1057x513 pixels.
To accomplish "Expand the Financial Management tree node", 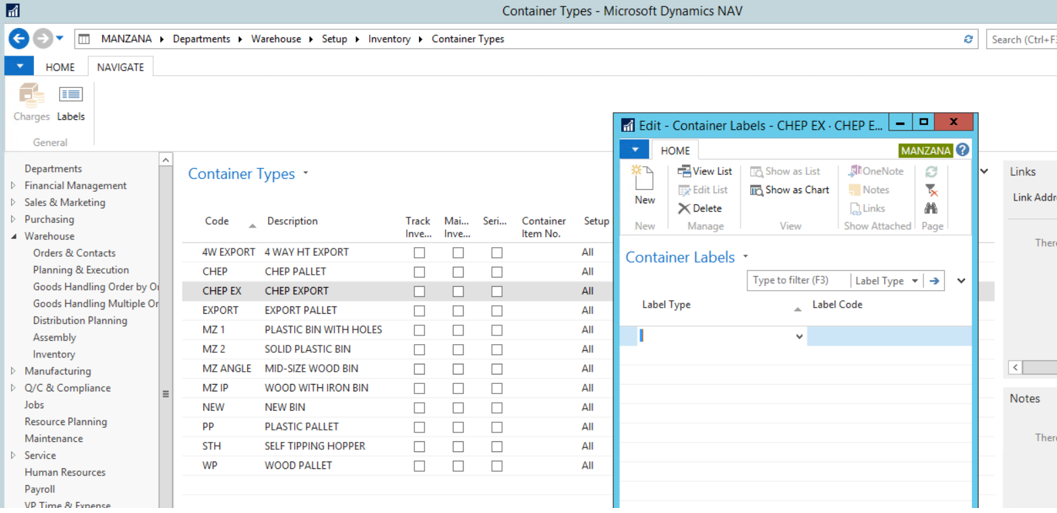I will tap(13, 185).
